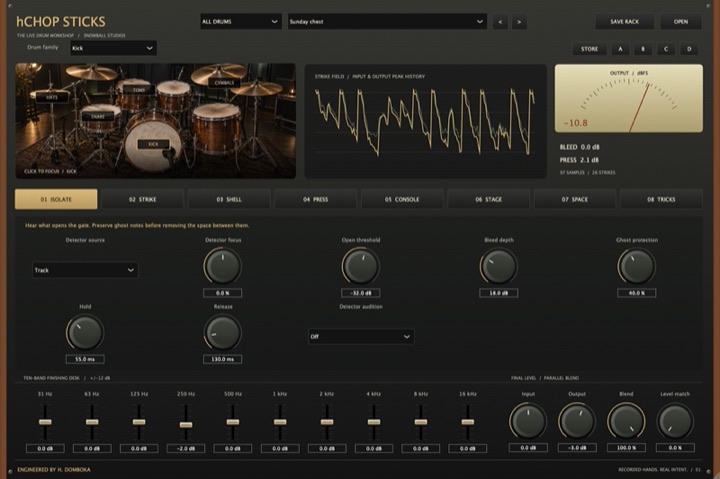Viewport: 720px width, 479px height.
Task: Click the 16 kHz EQ fader
Action: click(x=467, y=422)
